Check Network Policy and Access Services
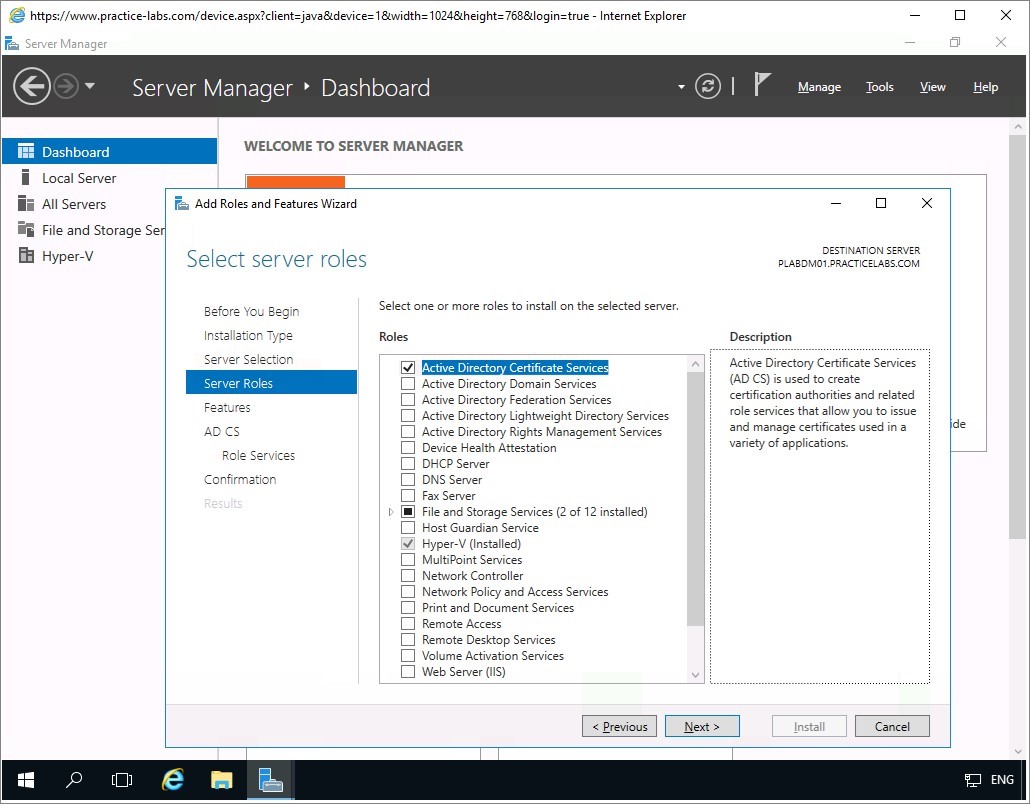The width and height of the screenshot is (1030, 804). click(x=408, y=592)
